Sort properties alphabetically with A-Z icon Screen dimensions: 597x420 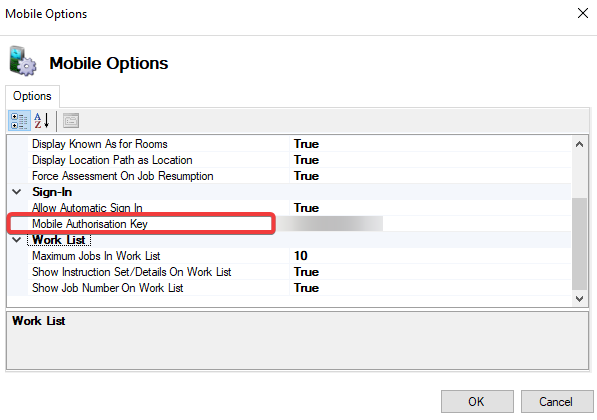pyautogui.click(x=42, y=121)
